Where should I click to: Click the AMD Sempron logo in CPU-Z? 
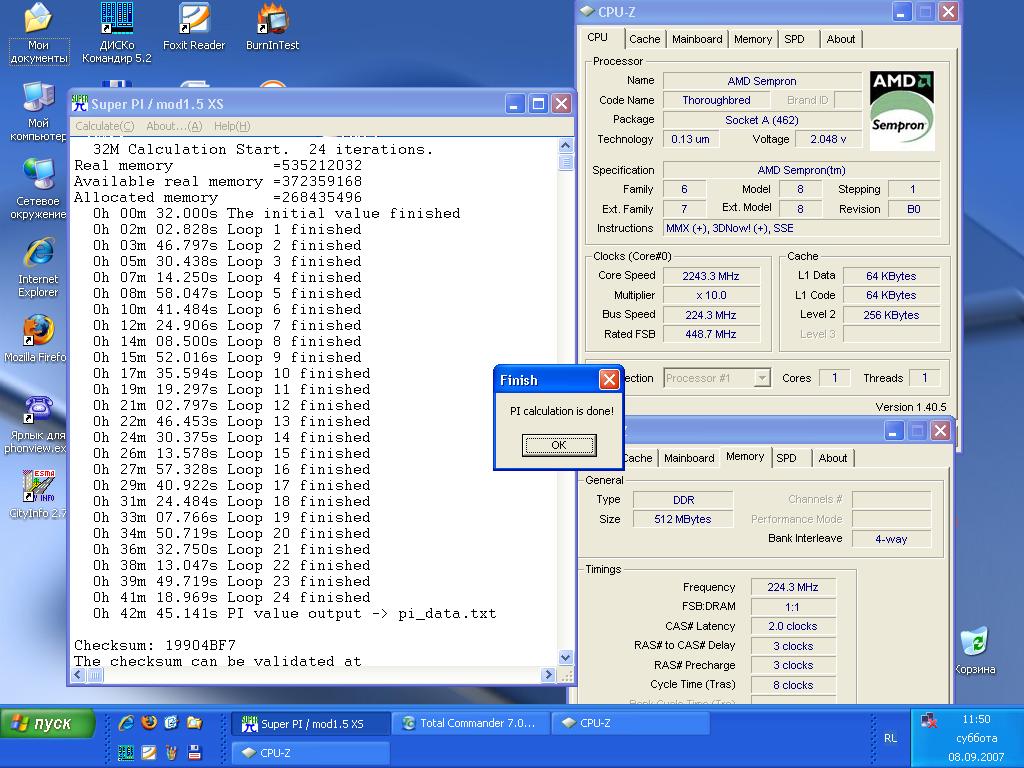pos(901,110)
